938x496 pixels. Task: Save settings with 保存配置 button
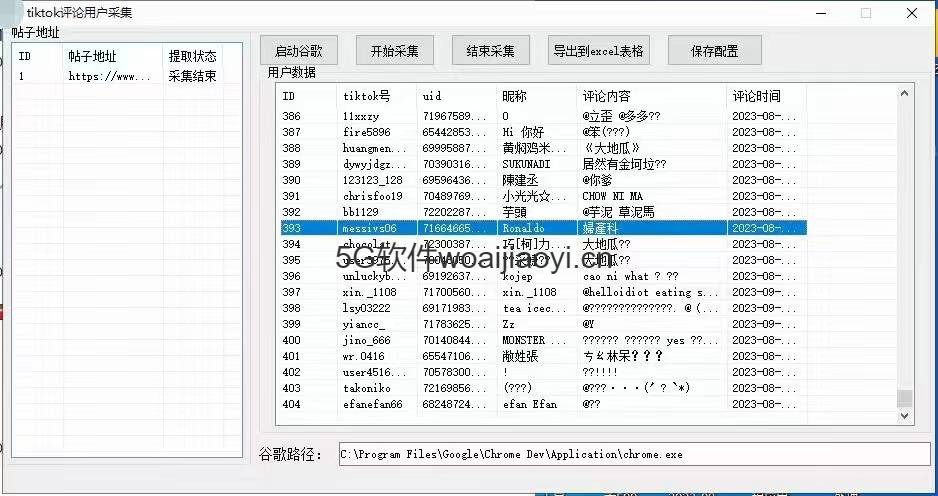point(714,51)
